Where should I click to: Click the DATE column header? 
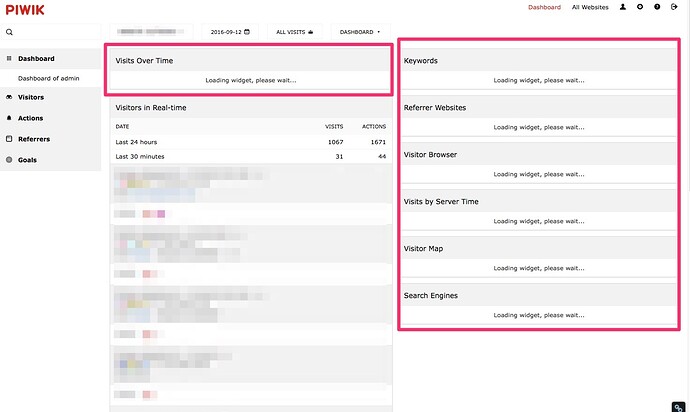[x=122, y=127]
